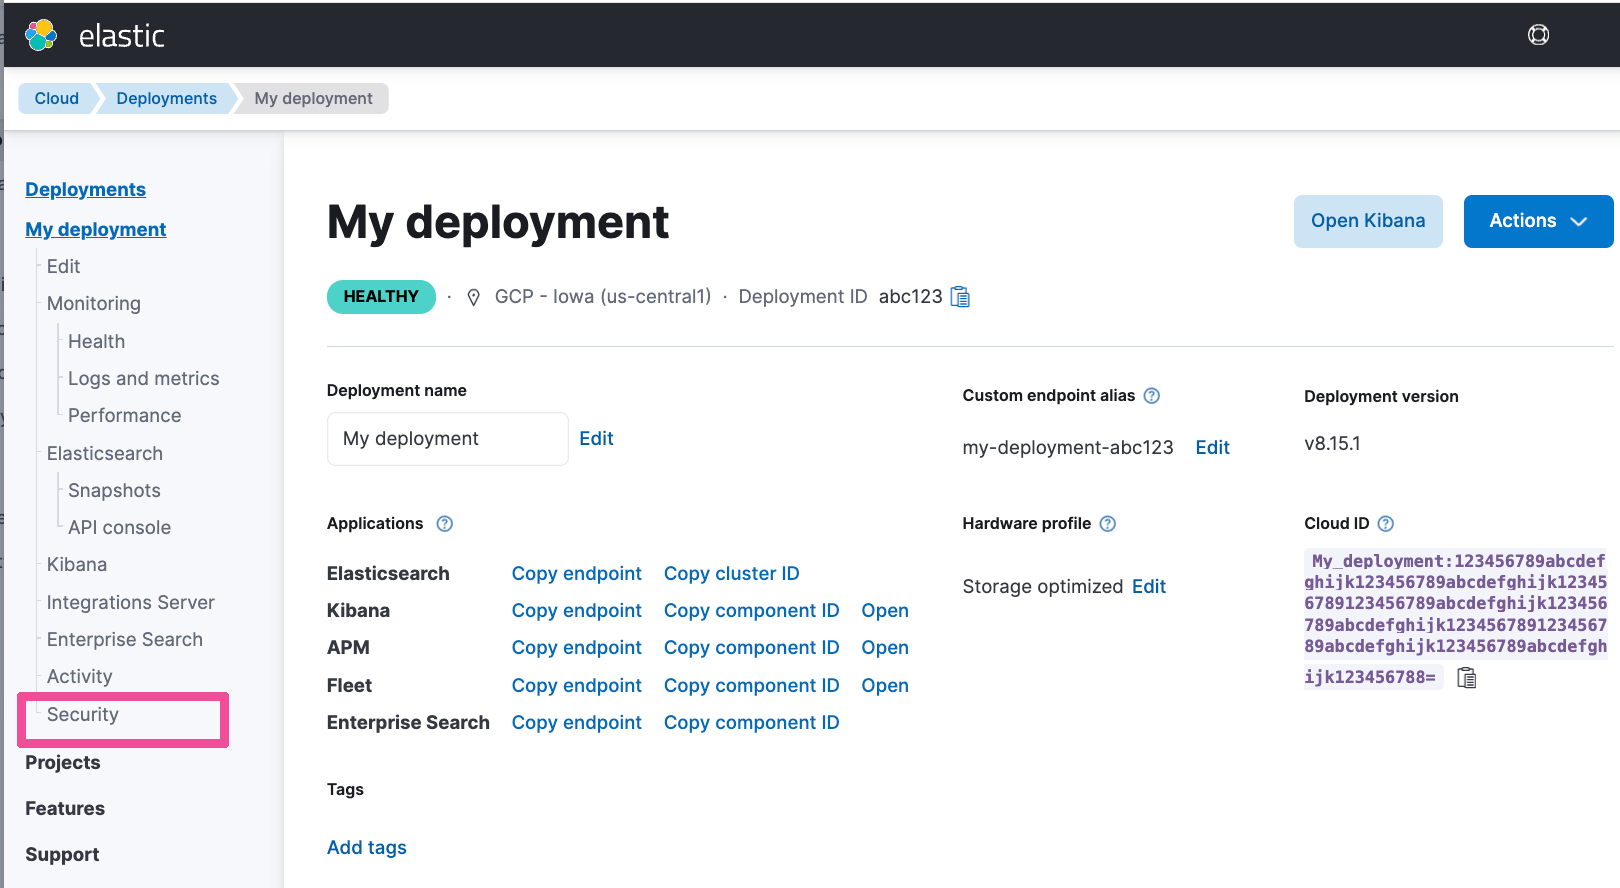Copy the Cloud ID with clipboard icon
The width and height of the screenshot is (1620, 888).
tap(1467, 678)
